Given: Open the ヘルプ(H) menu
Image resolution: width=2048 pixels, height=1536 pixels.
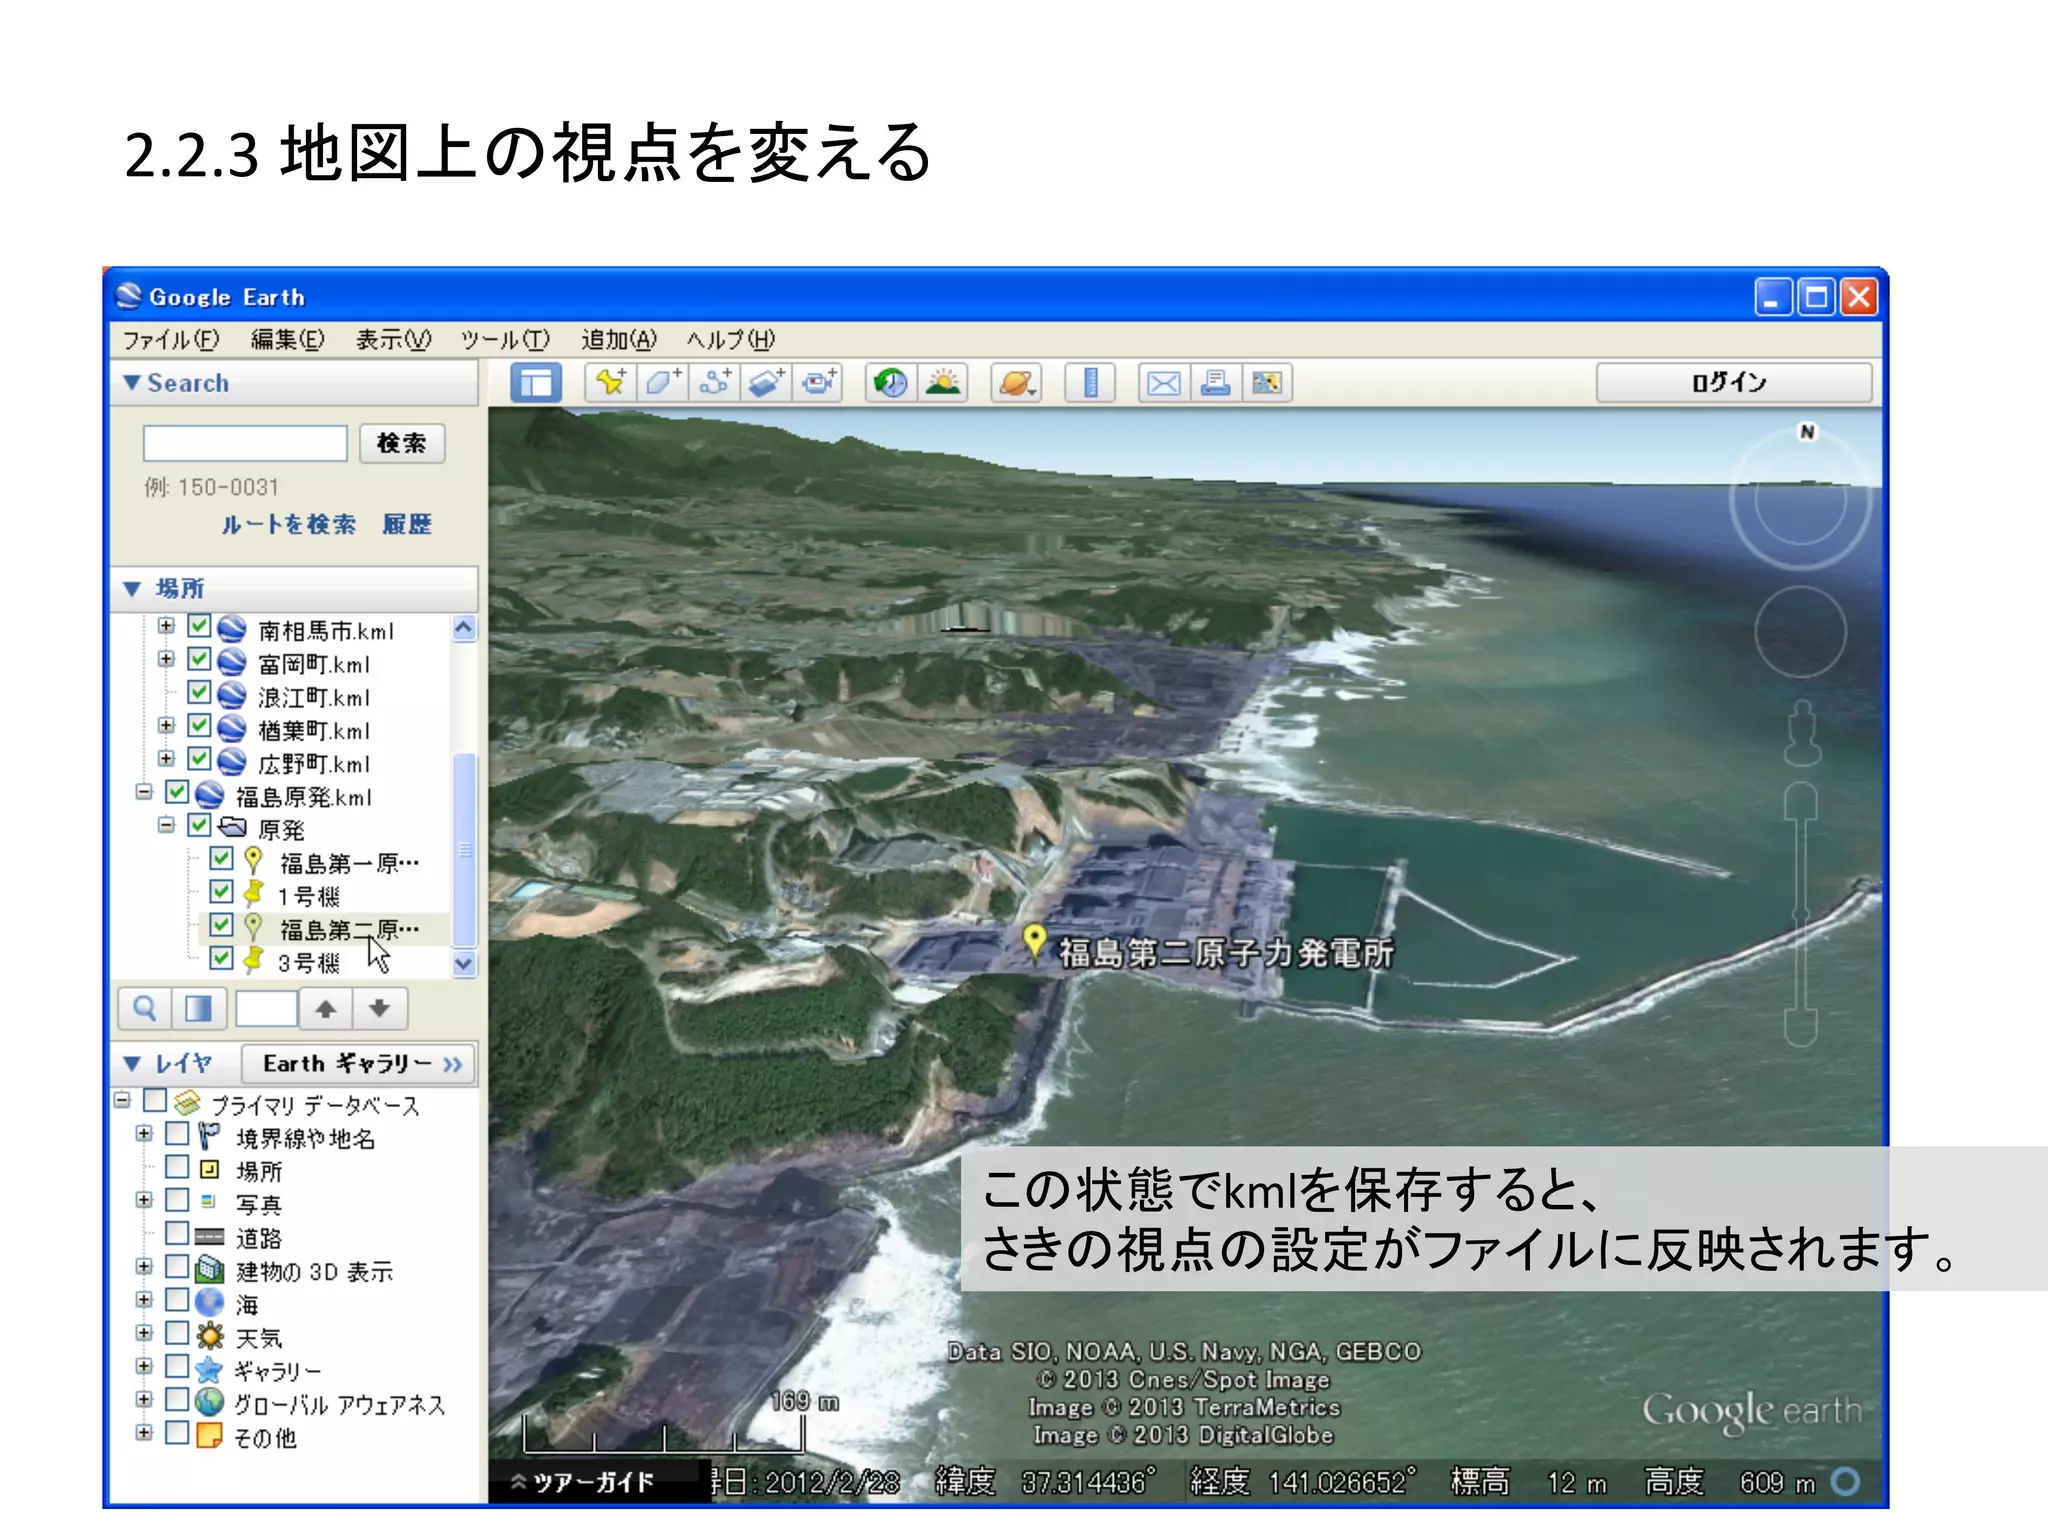Looking at the screenshot, I should click(x=730, y=340).
